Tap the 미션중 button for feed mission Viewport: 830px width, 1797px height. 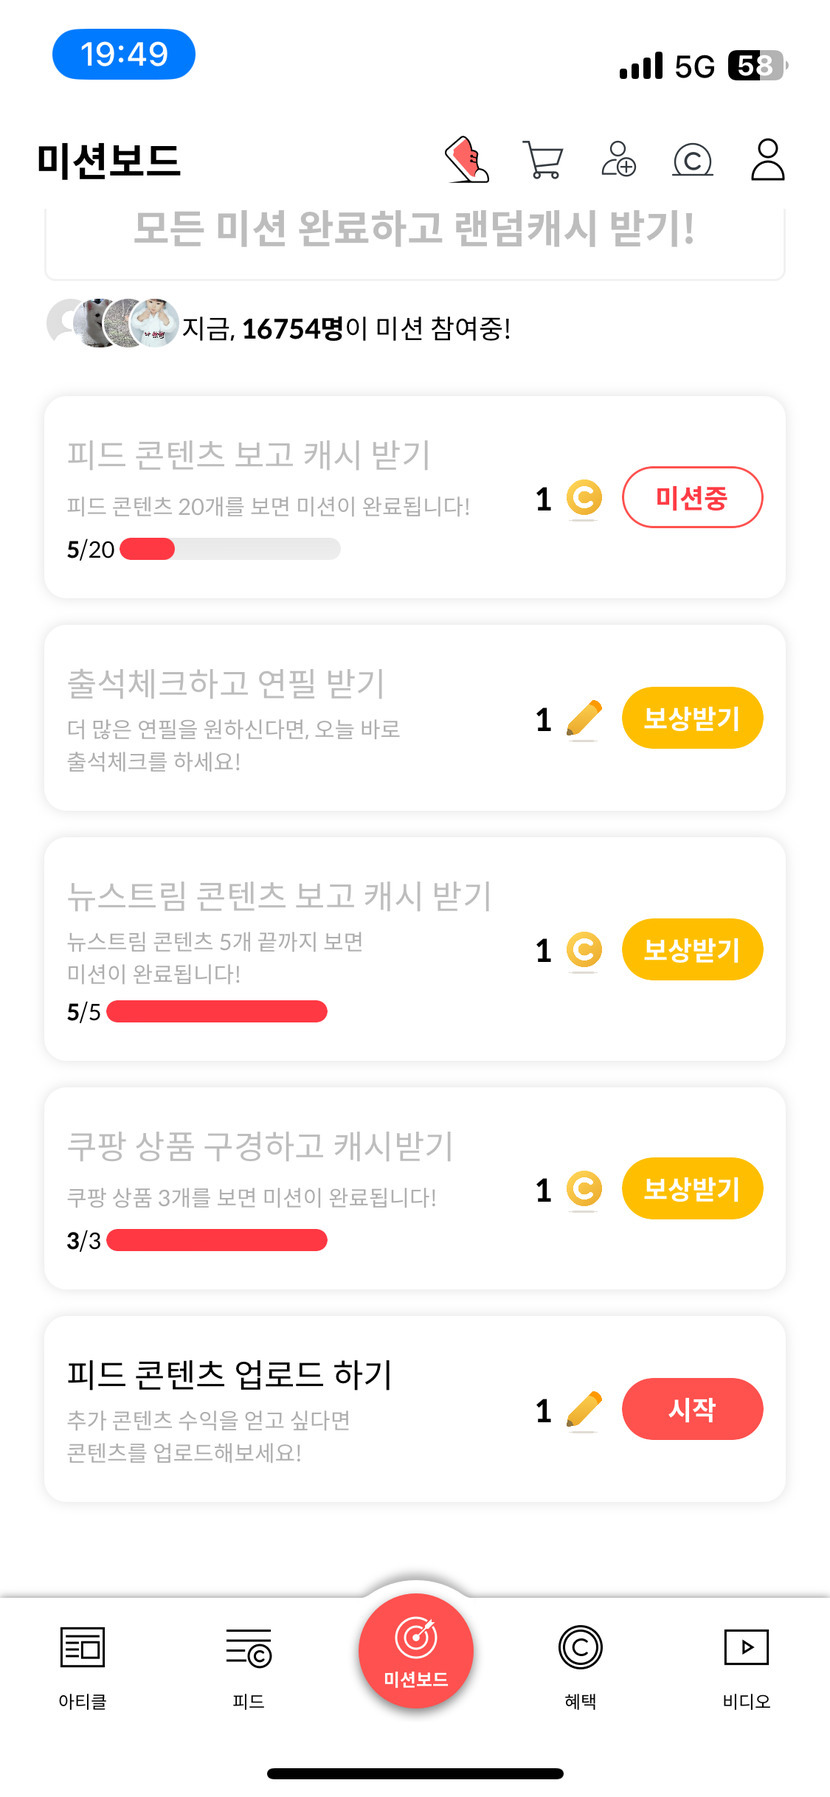692,497
